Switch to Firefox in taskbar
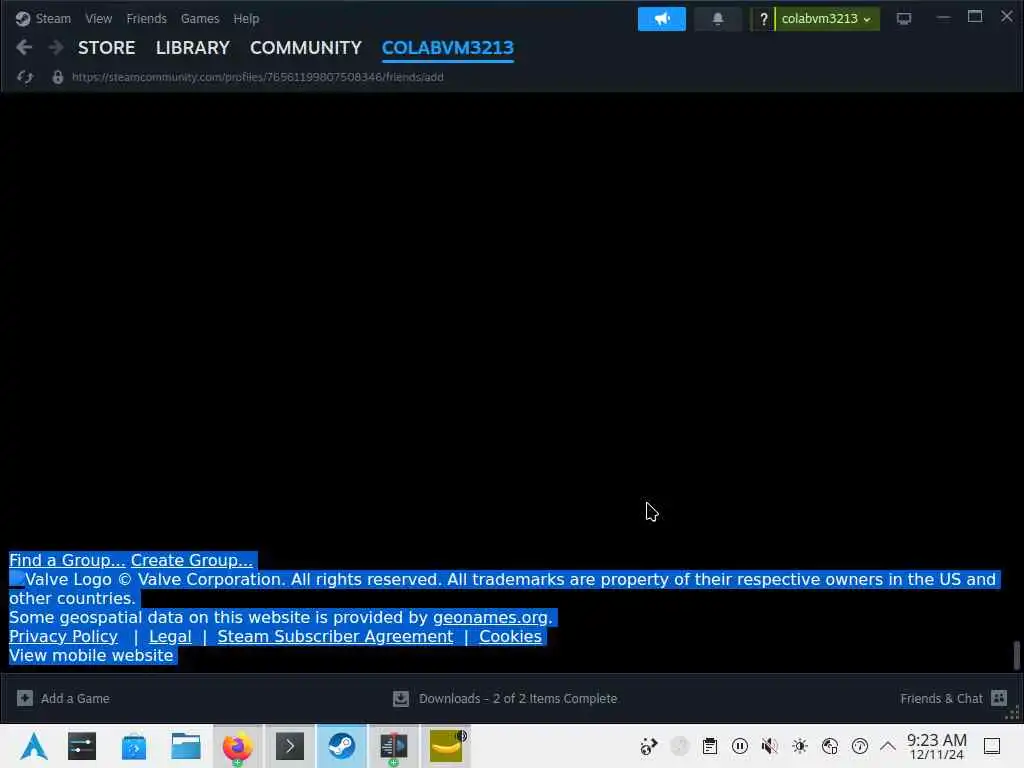This screenshot has height=768, width=1024. [x=238, y=746]
